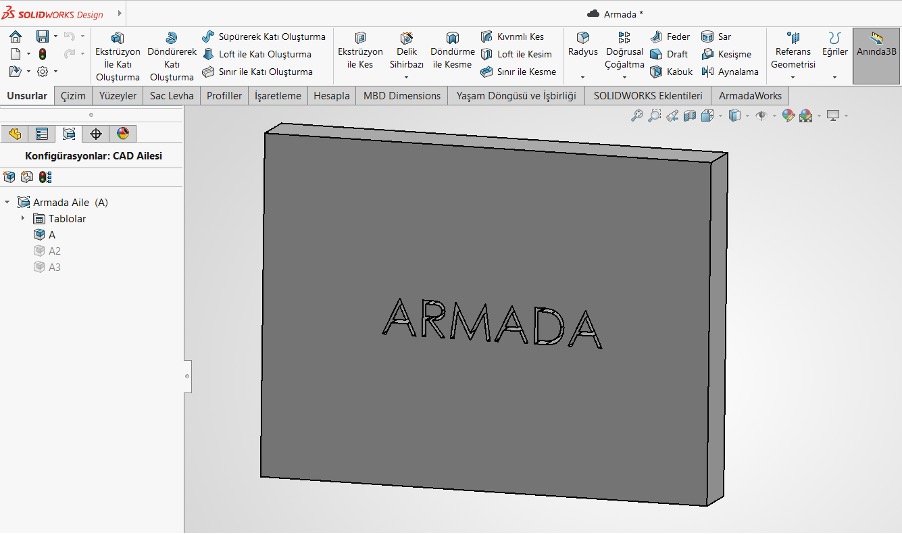Image resolution: width=902 pixels, height=534 pixels.
Task: Choose the Aynalama mirror command
Action: point(729,72)
